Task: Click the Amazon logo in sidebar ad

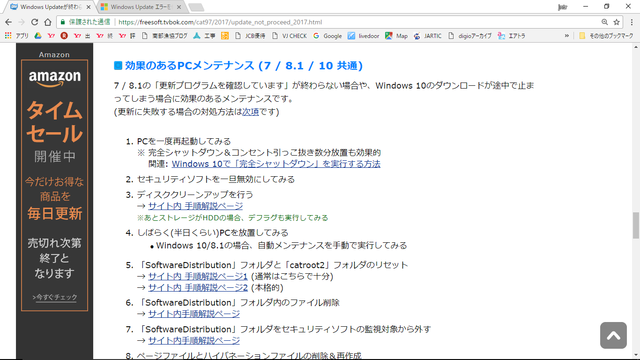Action: point(55,78)
